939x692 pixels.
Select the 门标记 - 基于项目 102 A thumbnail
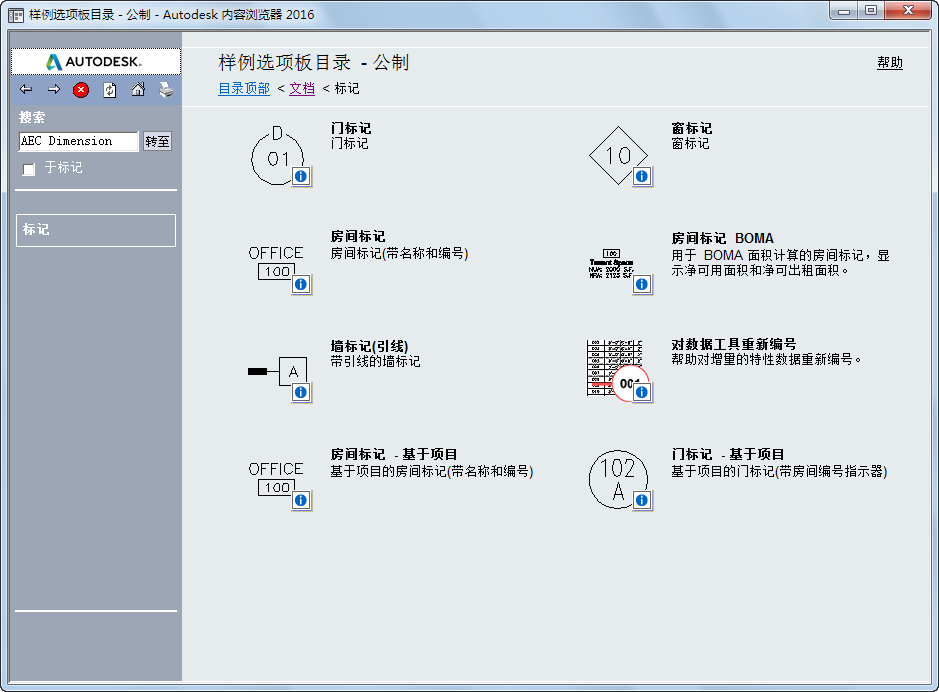coord(618,479)
